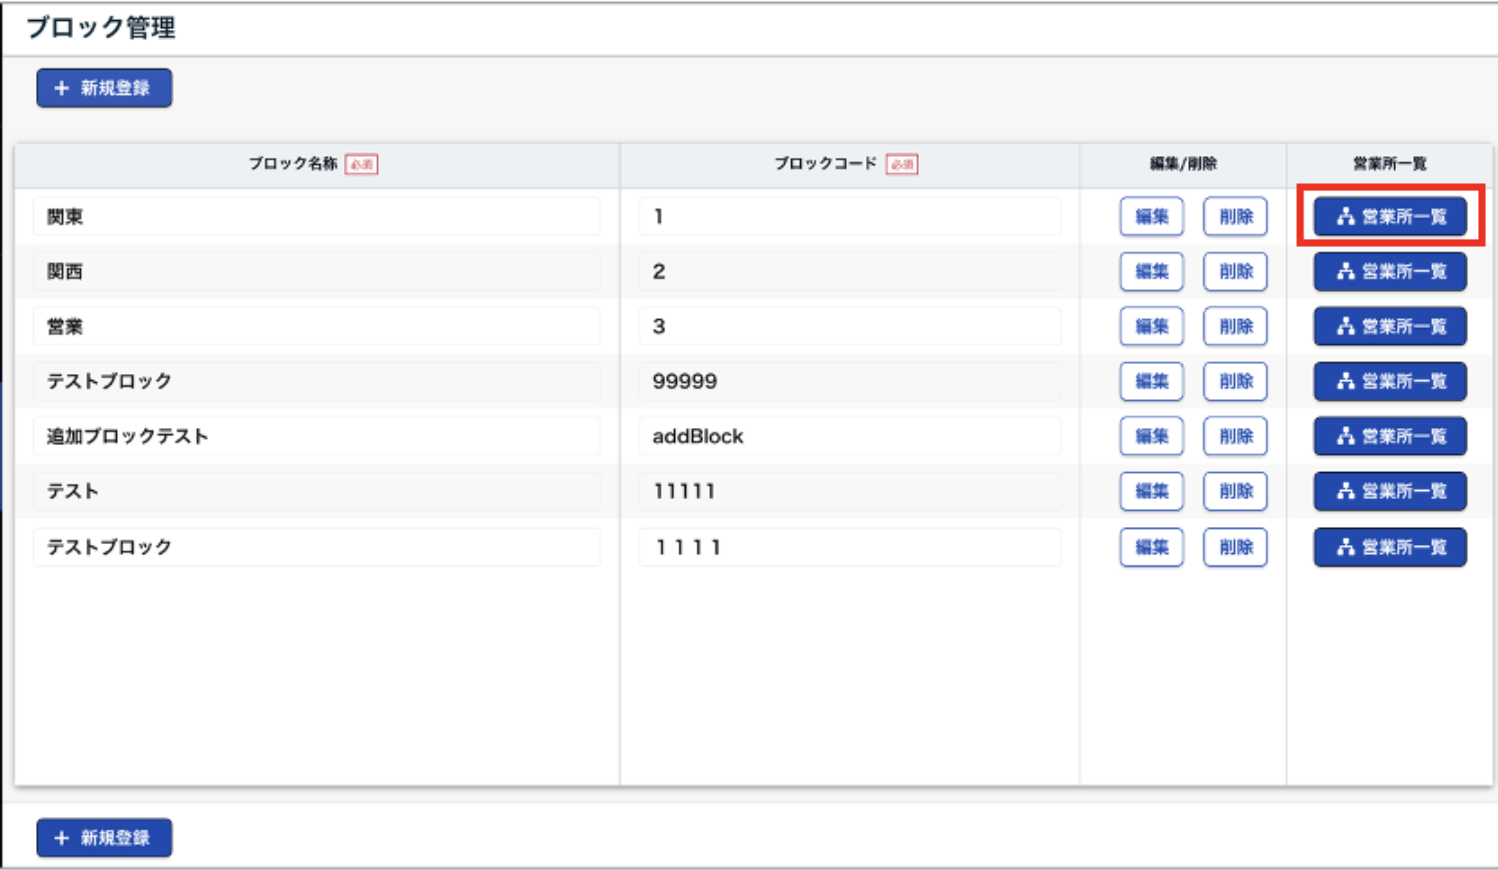1498x870 pixels.
Task: Delete the row with code 99999
Action: (1235, 382)
